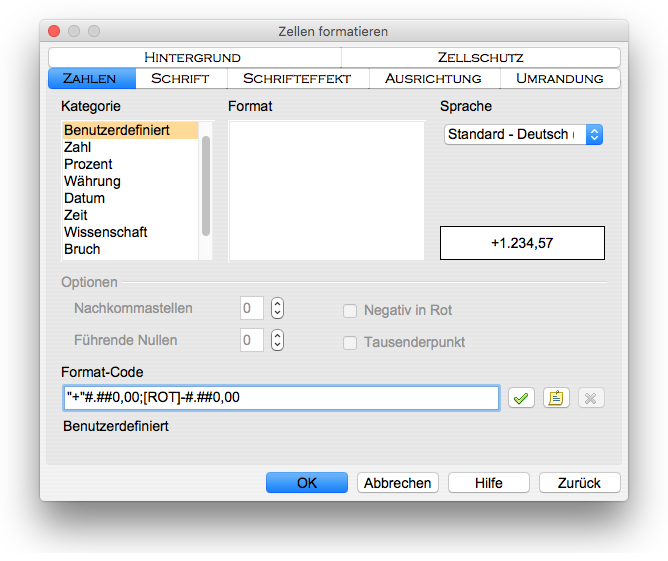Select the Bruch category
The width and height of the screenshot is (668, 561).
point(130,249)
